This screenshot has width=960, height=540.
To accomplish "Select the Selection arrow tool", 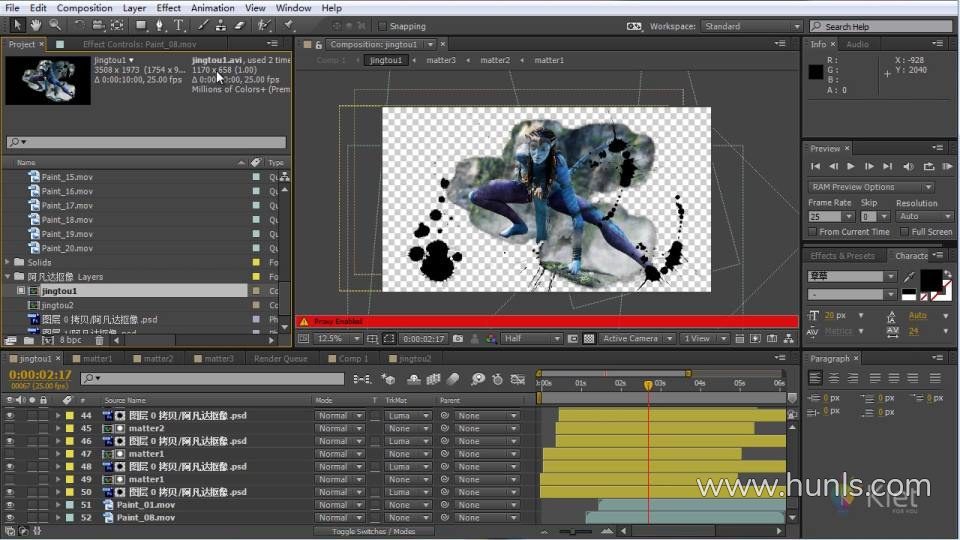I will coord(17,25).
